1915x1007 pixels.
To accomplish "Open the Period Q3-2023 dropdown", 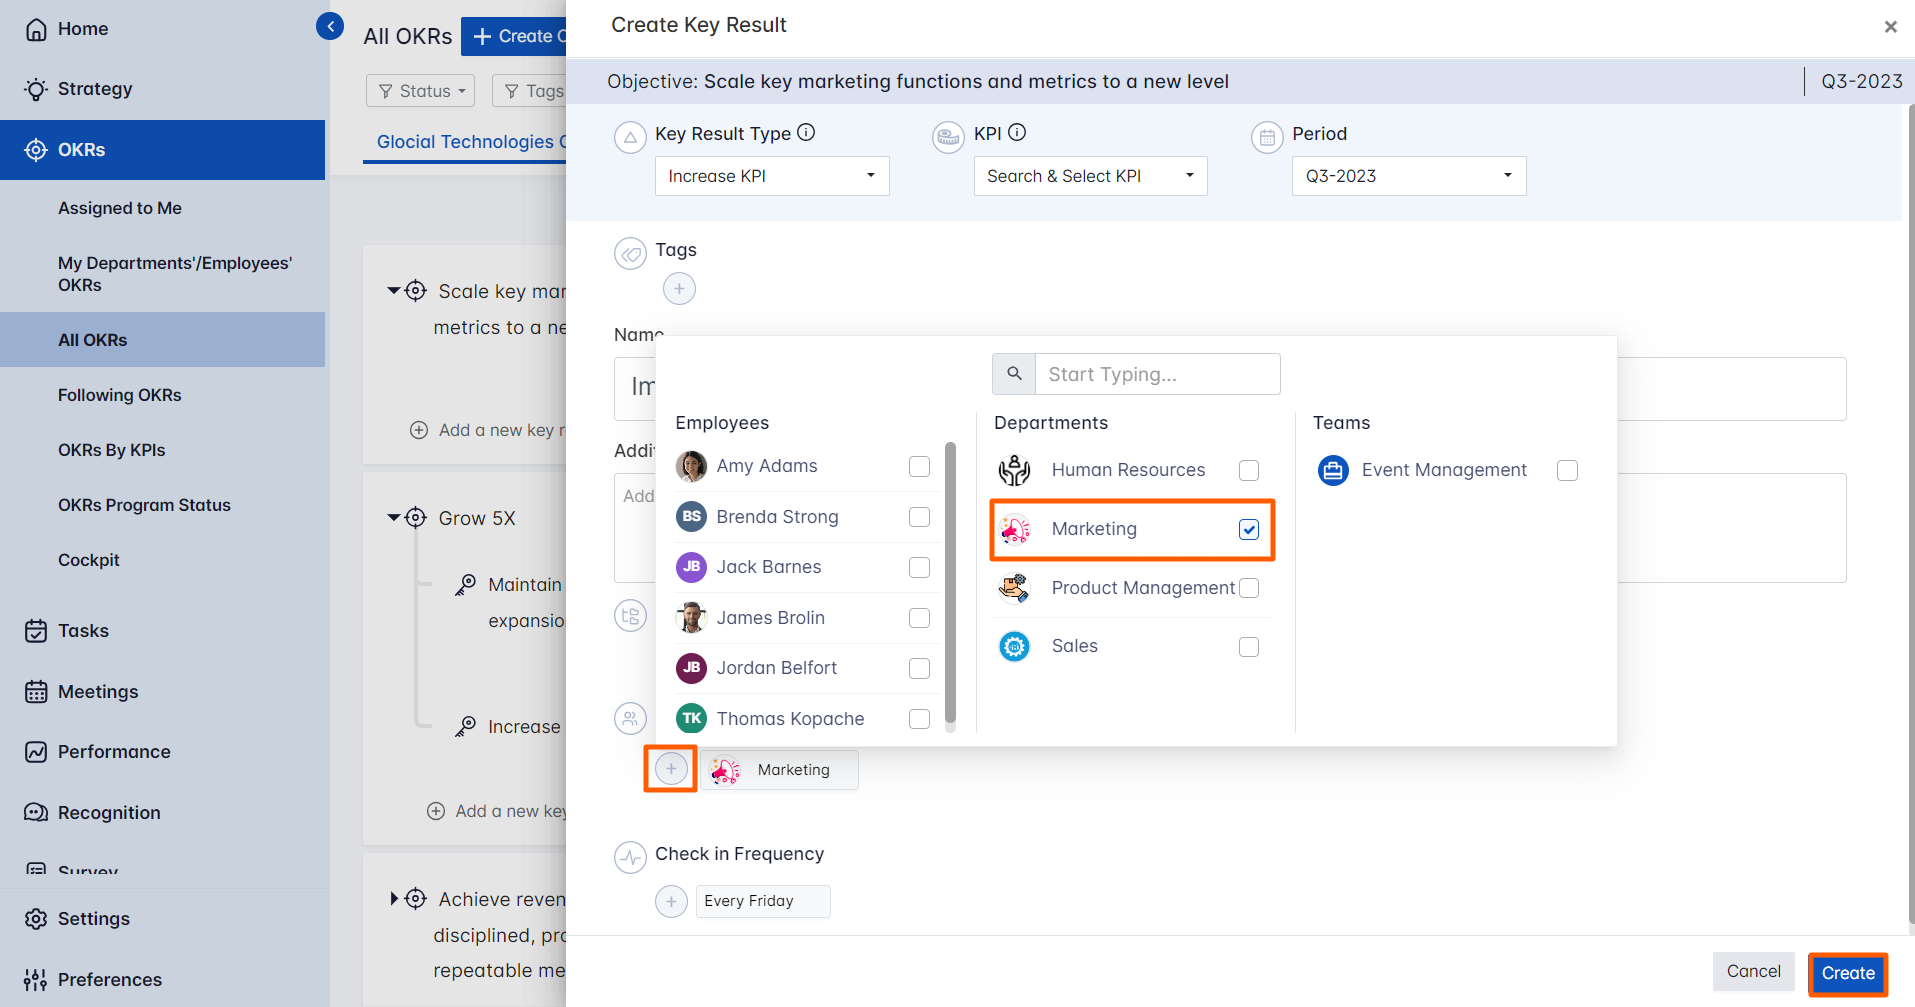I will [1408, 176].
